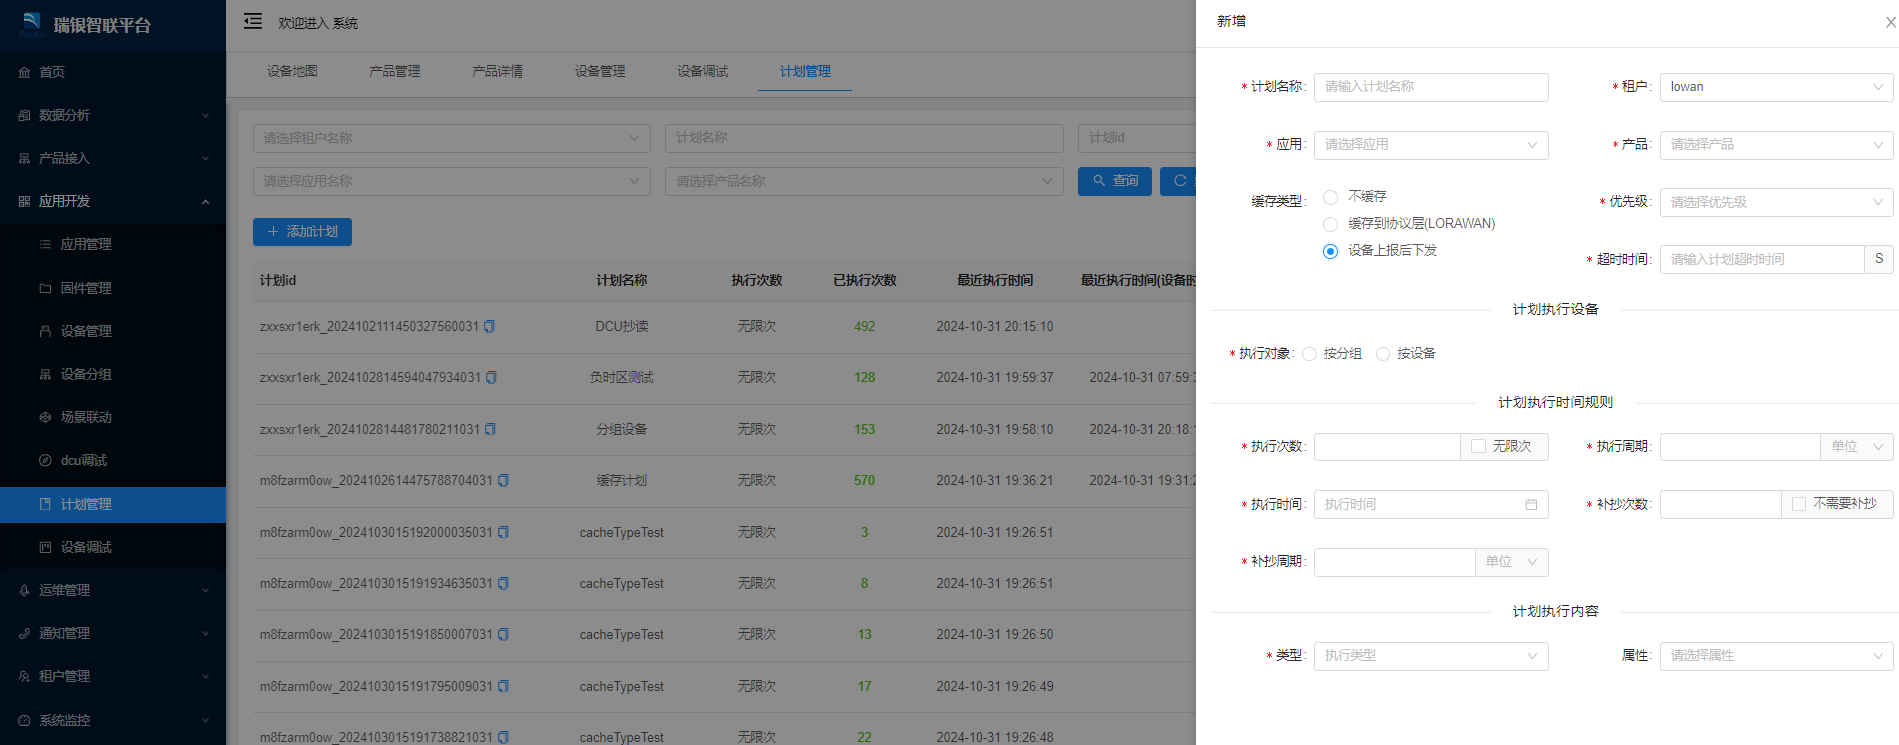Click the 系统监控 icon in the sidebar
The height and width of the screenshot is (745, 1899).
24,720
